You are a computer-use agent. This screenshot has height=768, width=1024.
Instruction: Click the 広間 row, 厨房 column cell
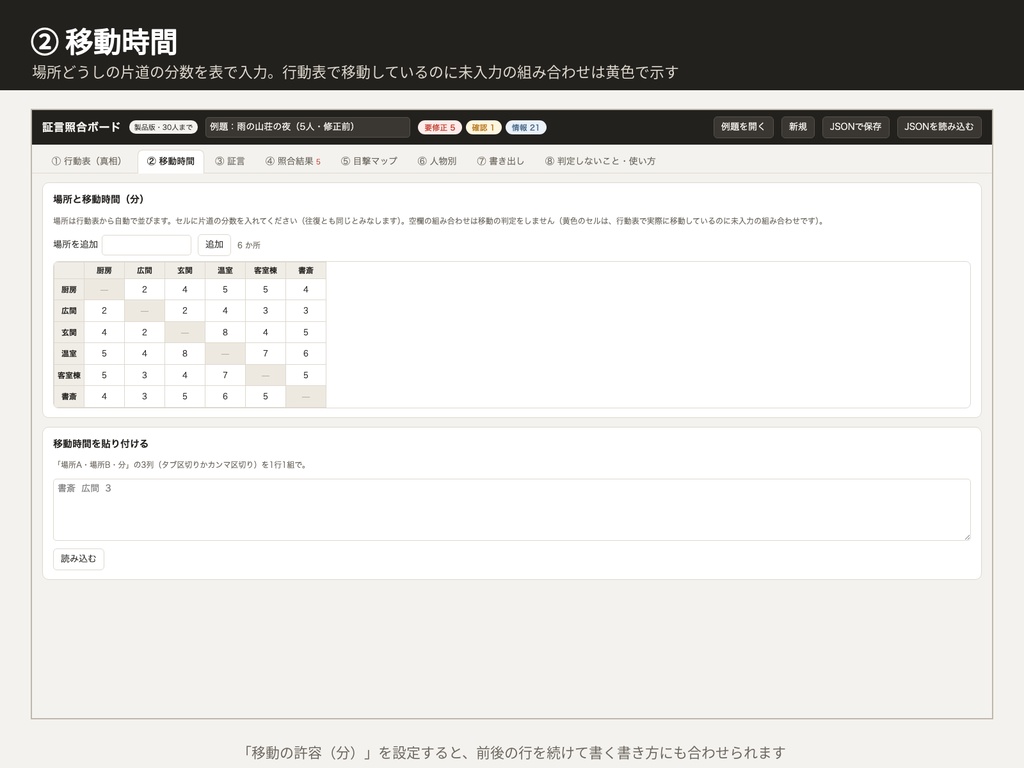[x=104, y=311]
